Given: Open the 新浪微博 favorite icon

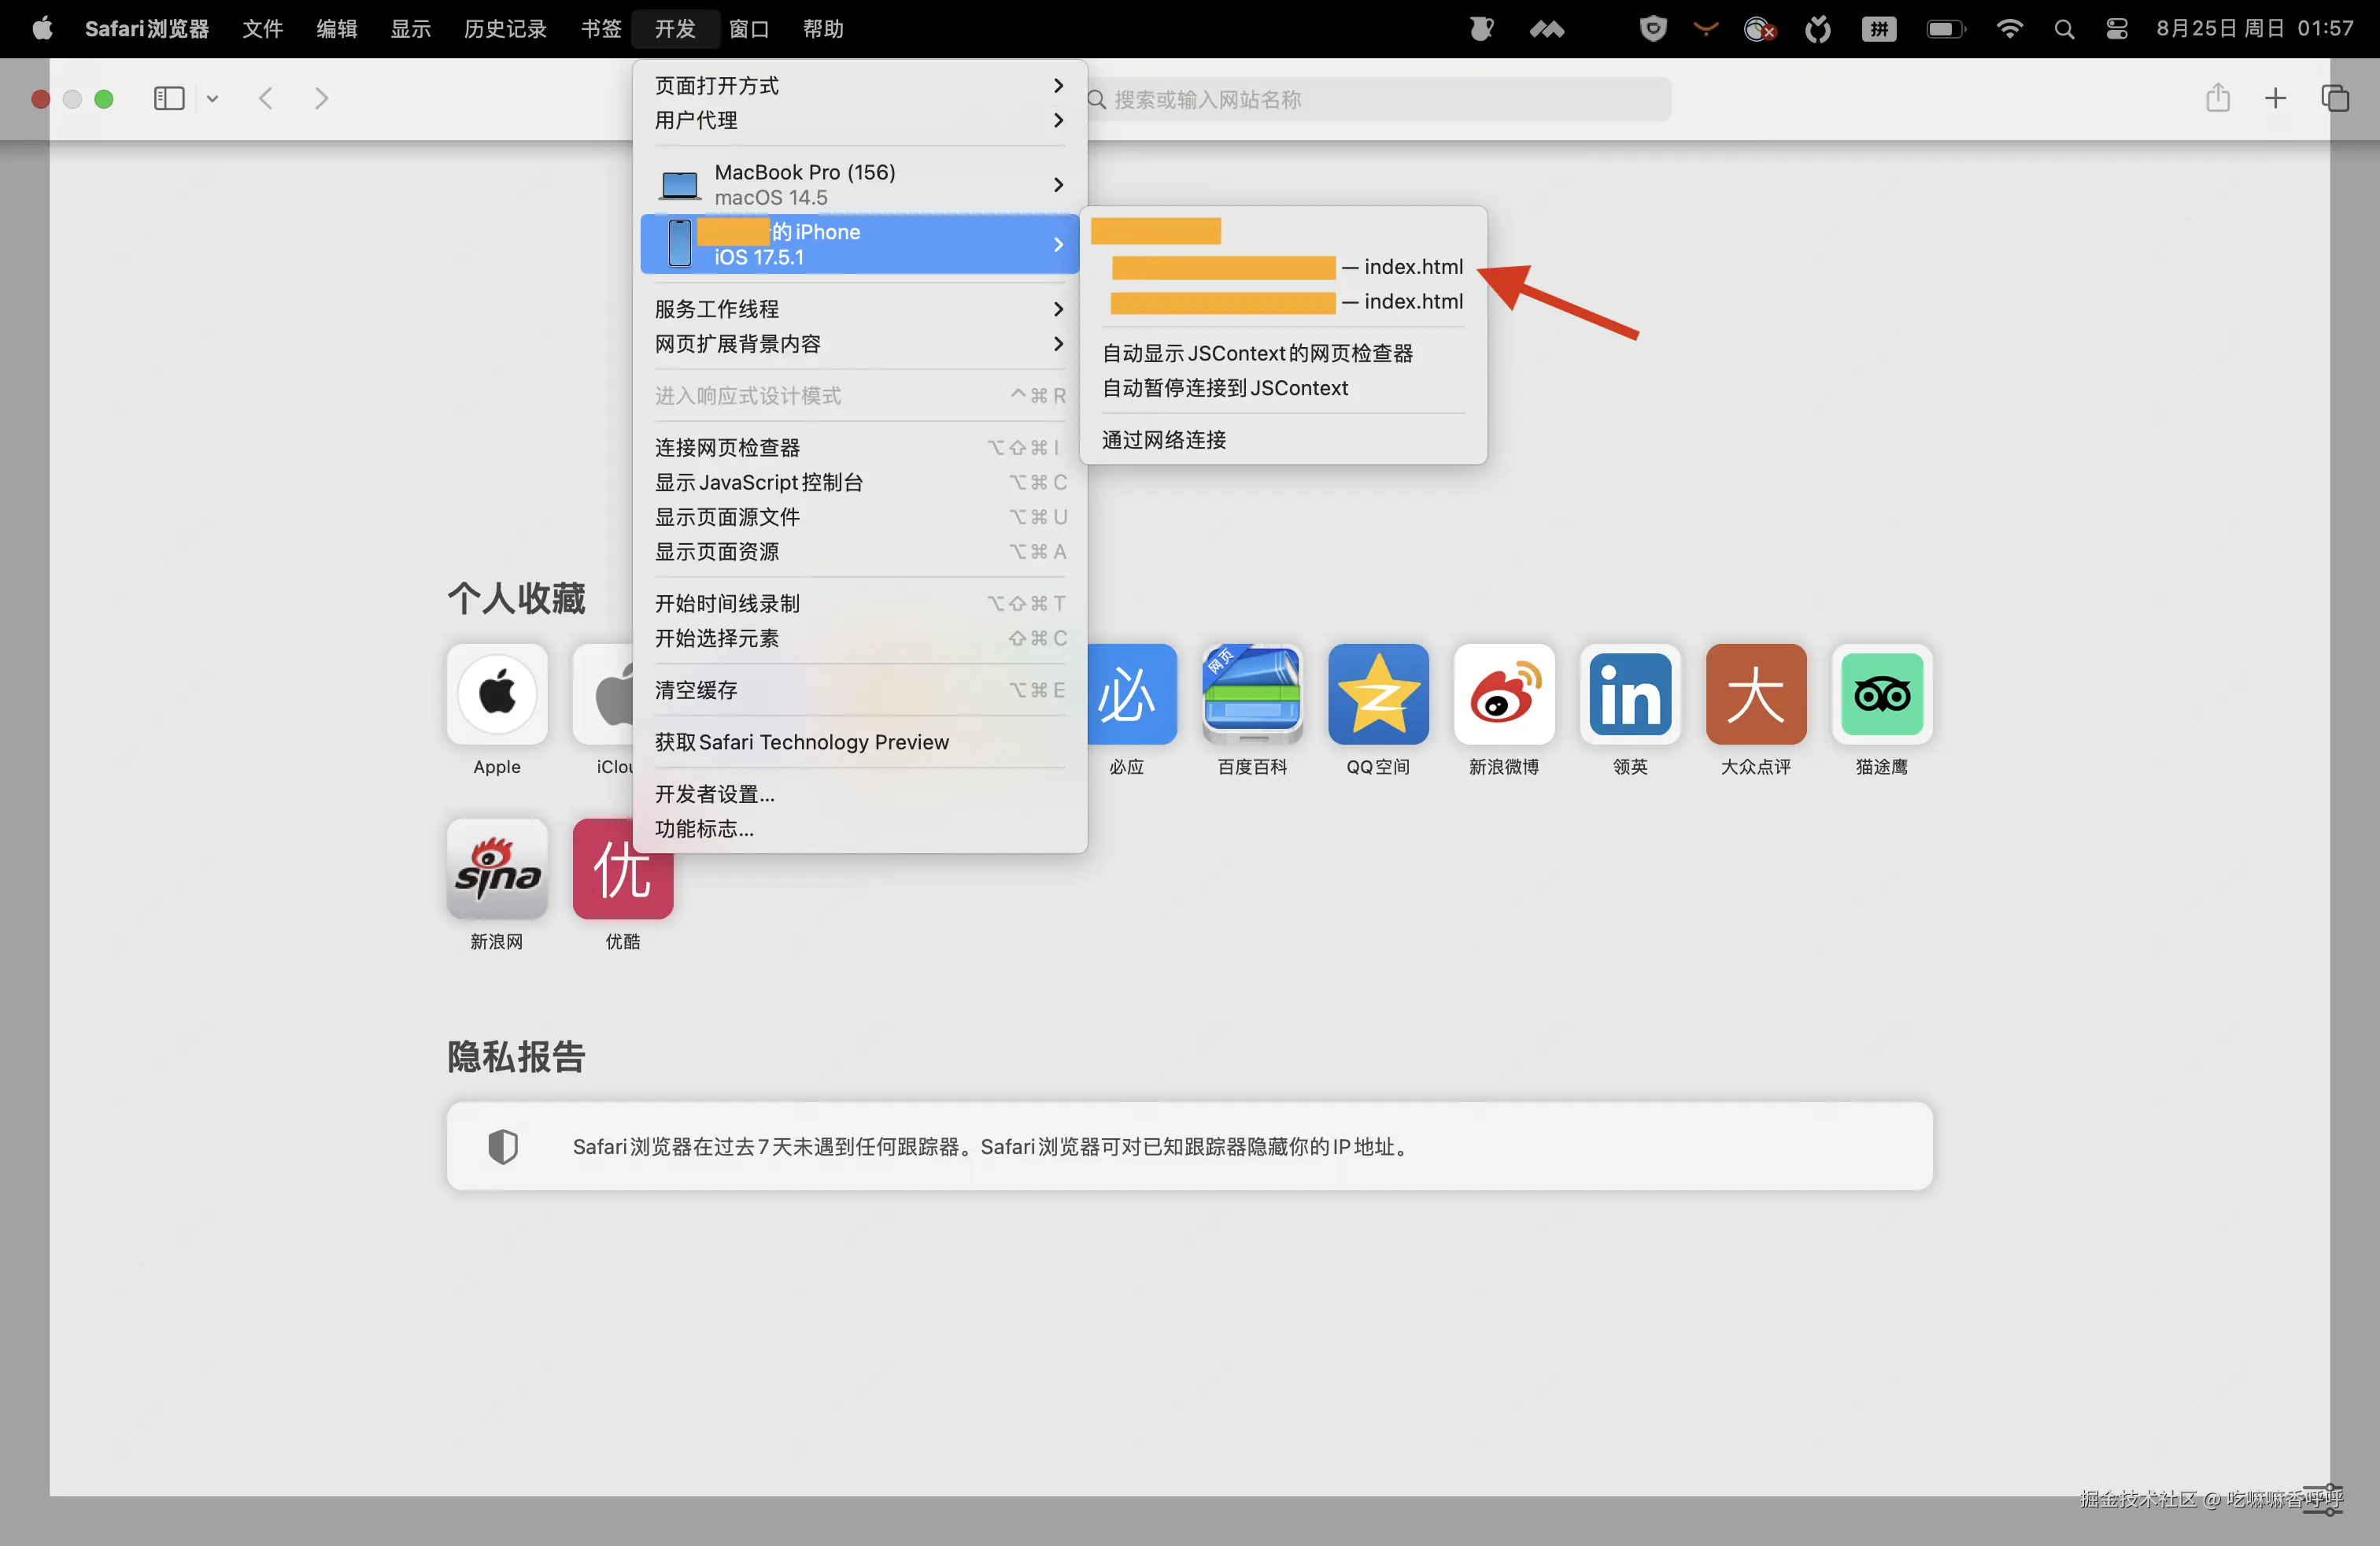Looking at the screenshot, I should 1503,695.
